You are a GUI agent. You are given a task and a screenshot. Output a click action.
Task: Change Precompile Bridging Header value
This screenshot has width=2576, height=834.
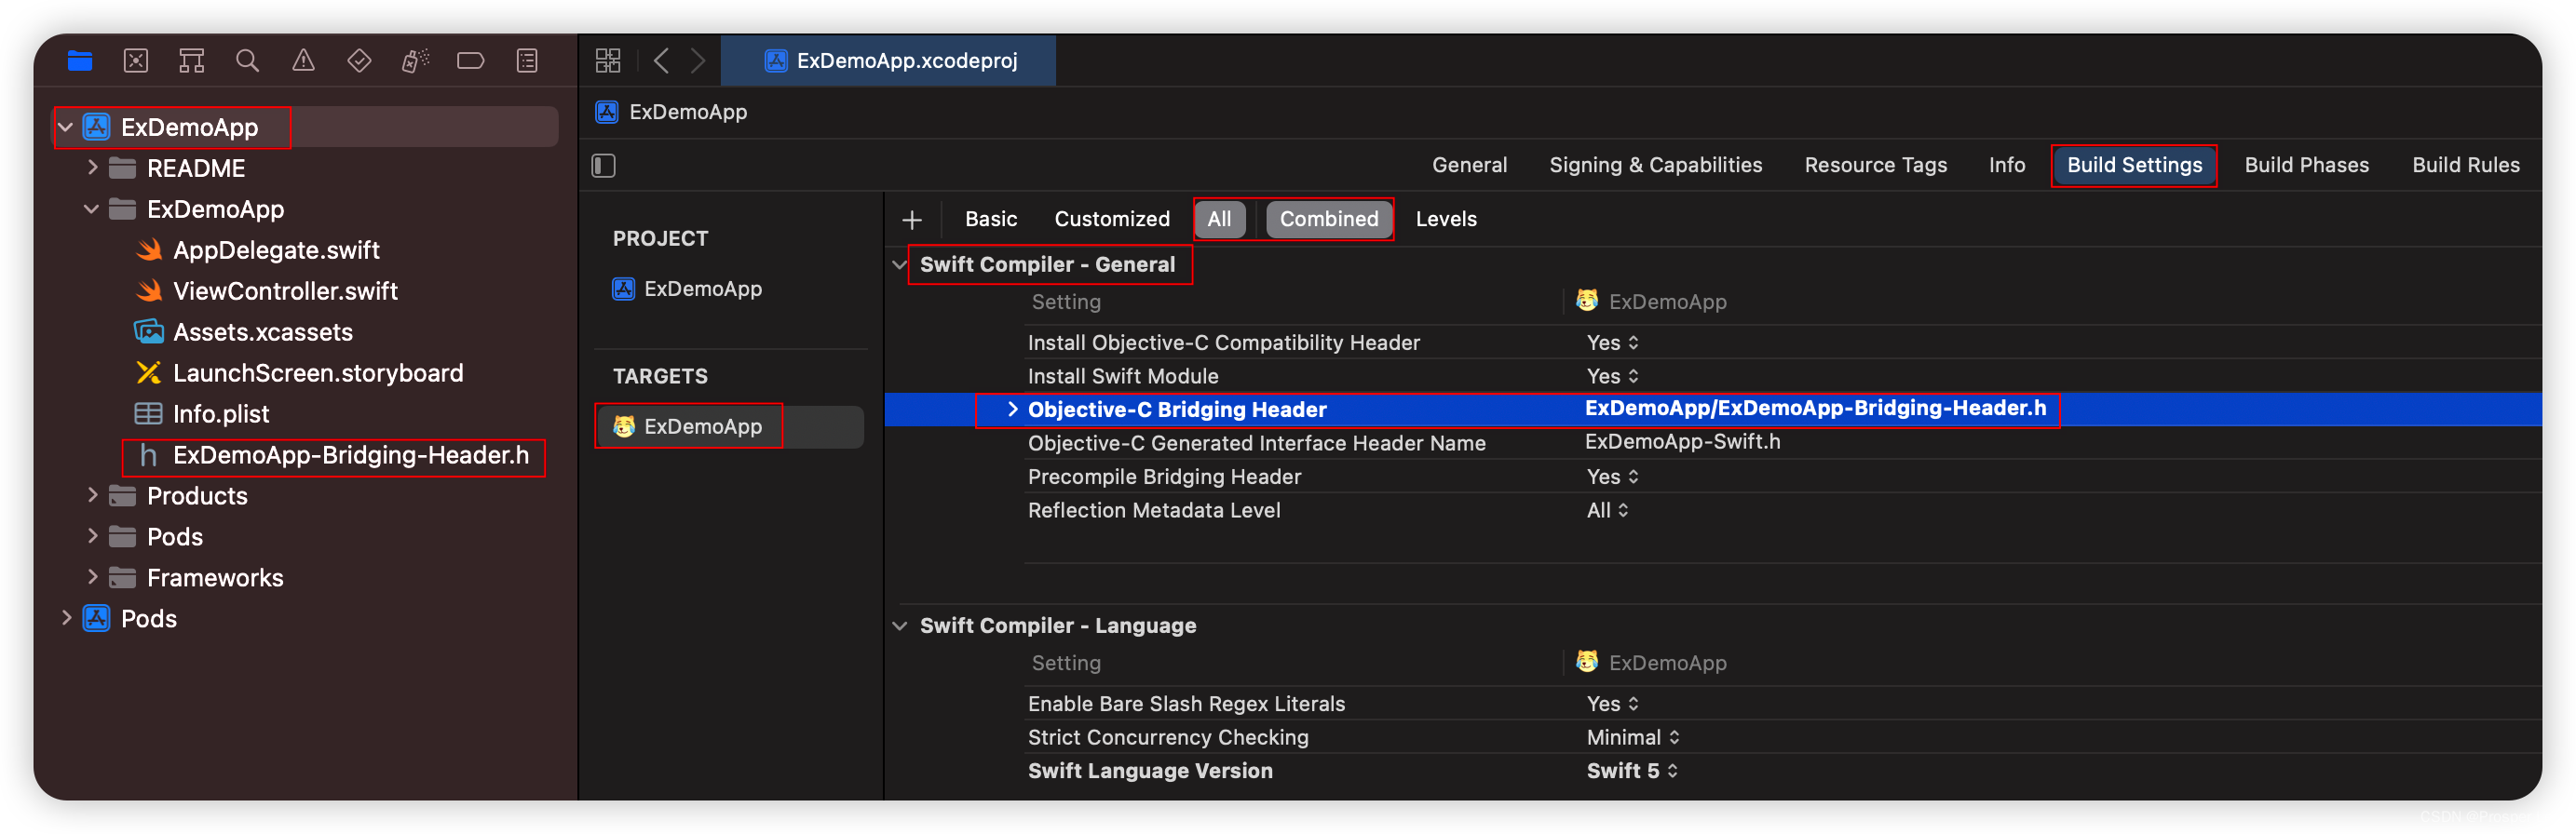(x=1612, y=477)
